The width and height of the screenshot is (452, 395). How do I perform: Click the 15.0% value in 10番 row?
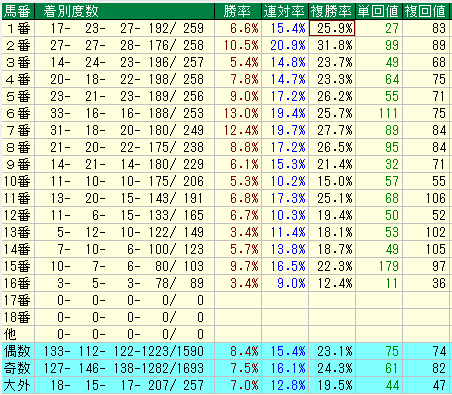point(335,181)
